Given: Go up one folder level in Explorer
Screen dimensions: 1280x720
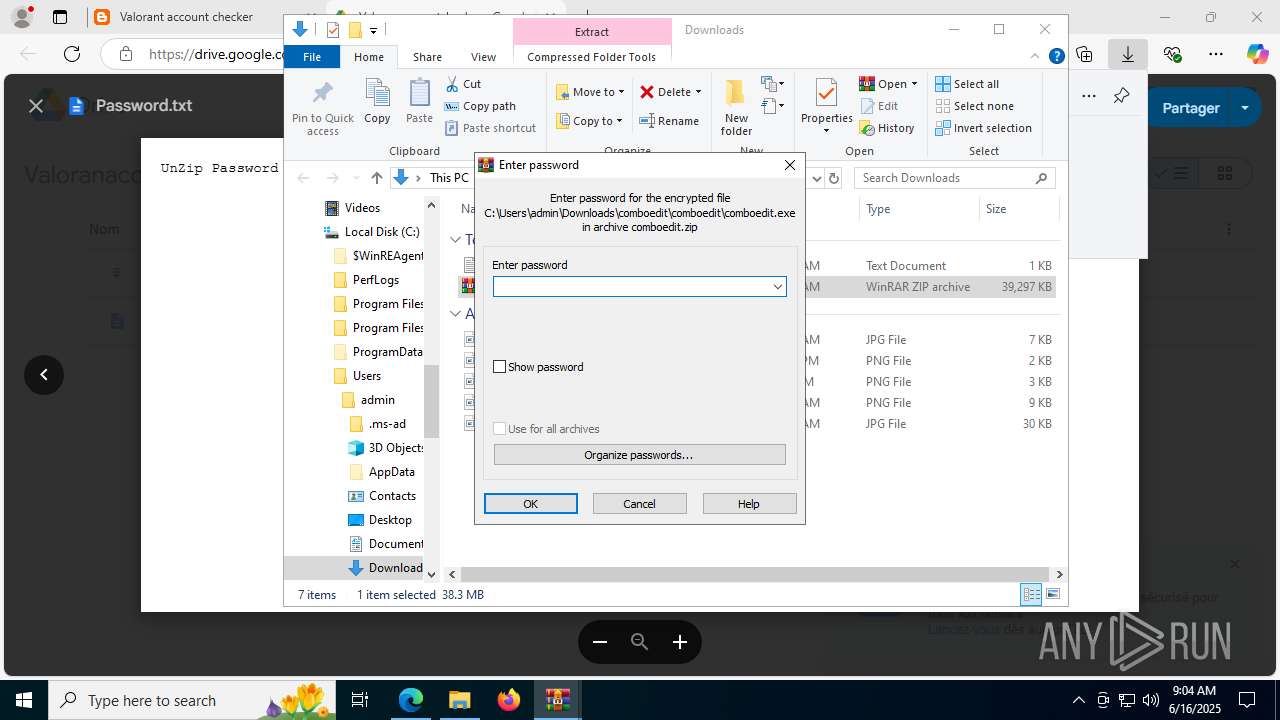Looking at the screenshot, I should [x=376, y=178].
